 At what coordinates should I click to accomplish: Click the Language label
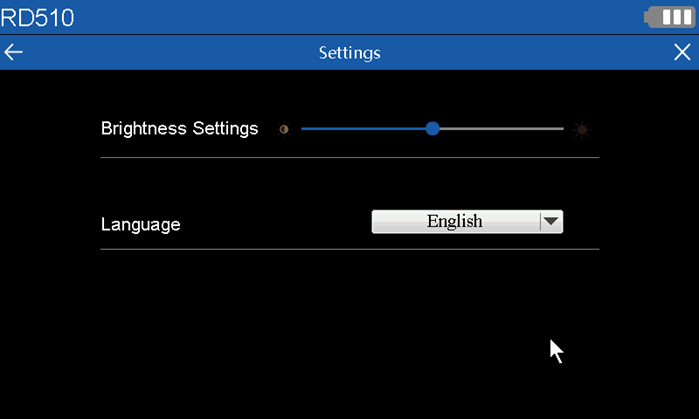pyautogui.click(x=140, y=224)
